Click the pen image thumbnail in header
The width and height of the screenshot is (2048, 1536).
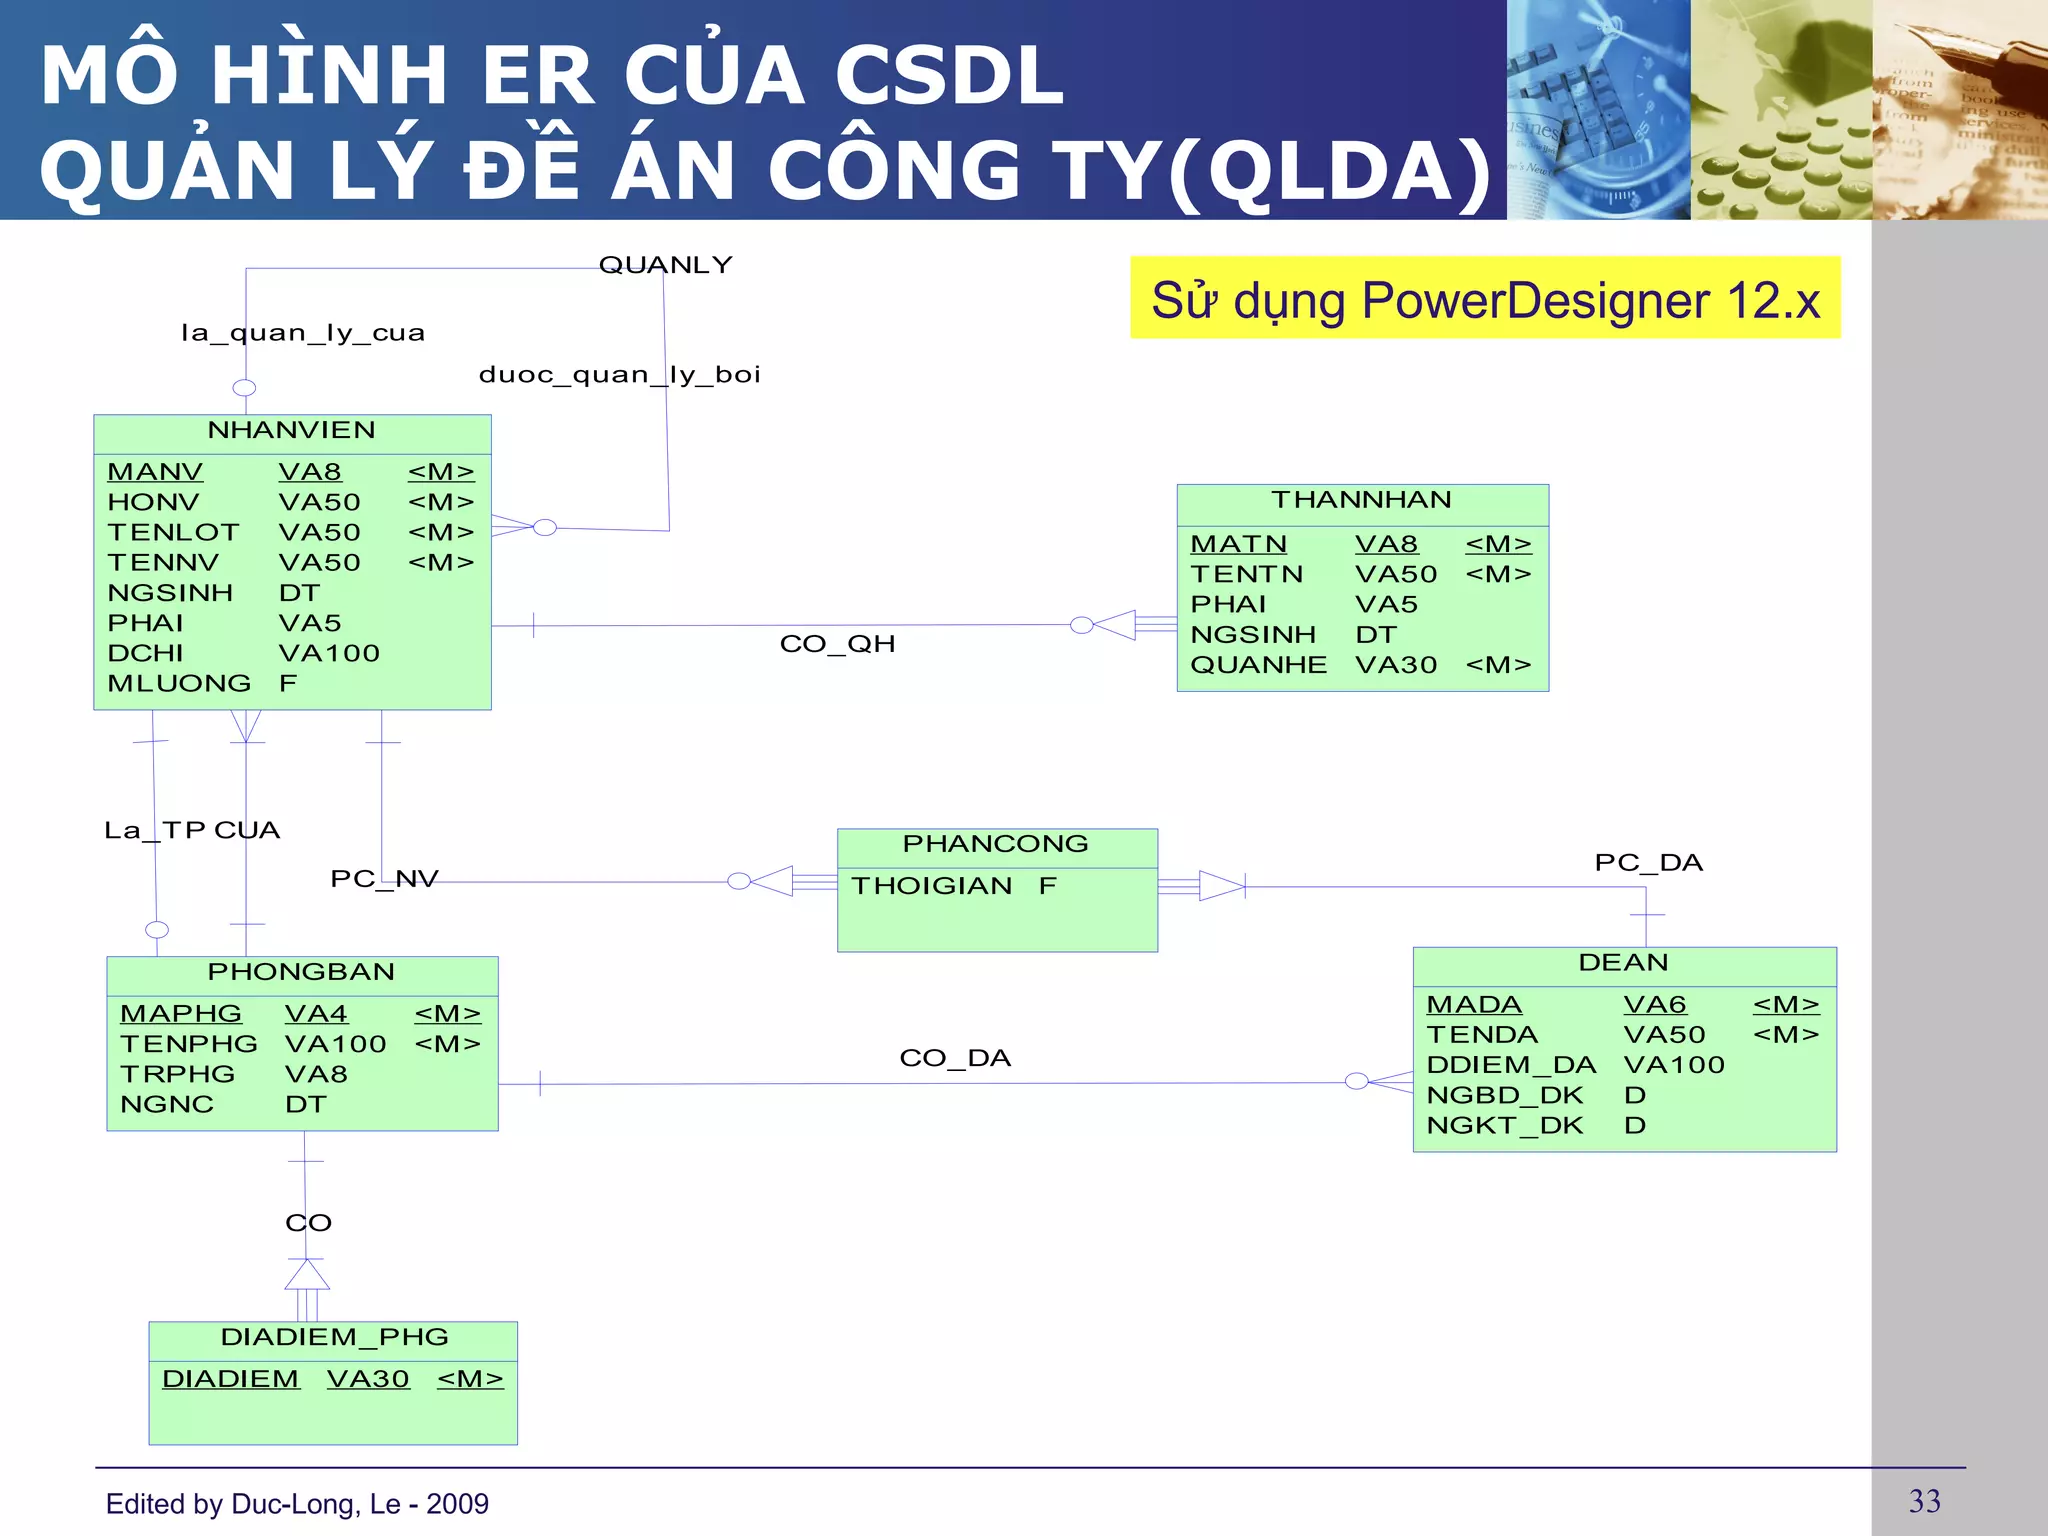click(1960, 110)
